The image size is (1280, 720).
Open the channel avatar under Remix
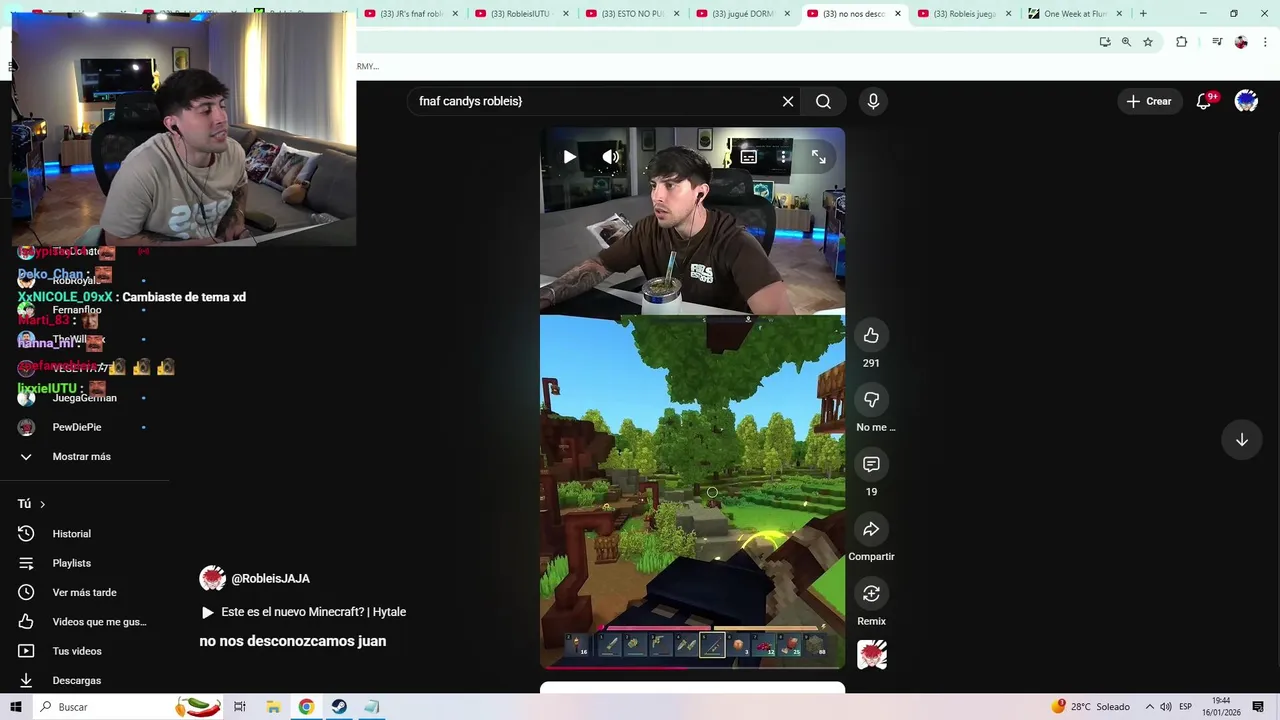click(x=872, y=655)
